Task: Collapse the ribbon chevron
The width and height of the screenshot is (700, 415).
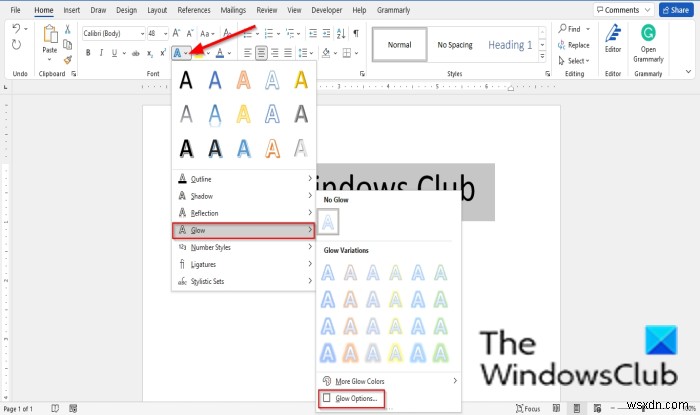Action: pyautogui.click(x=688, y=71)
